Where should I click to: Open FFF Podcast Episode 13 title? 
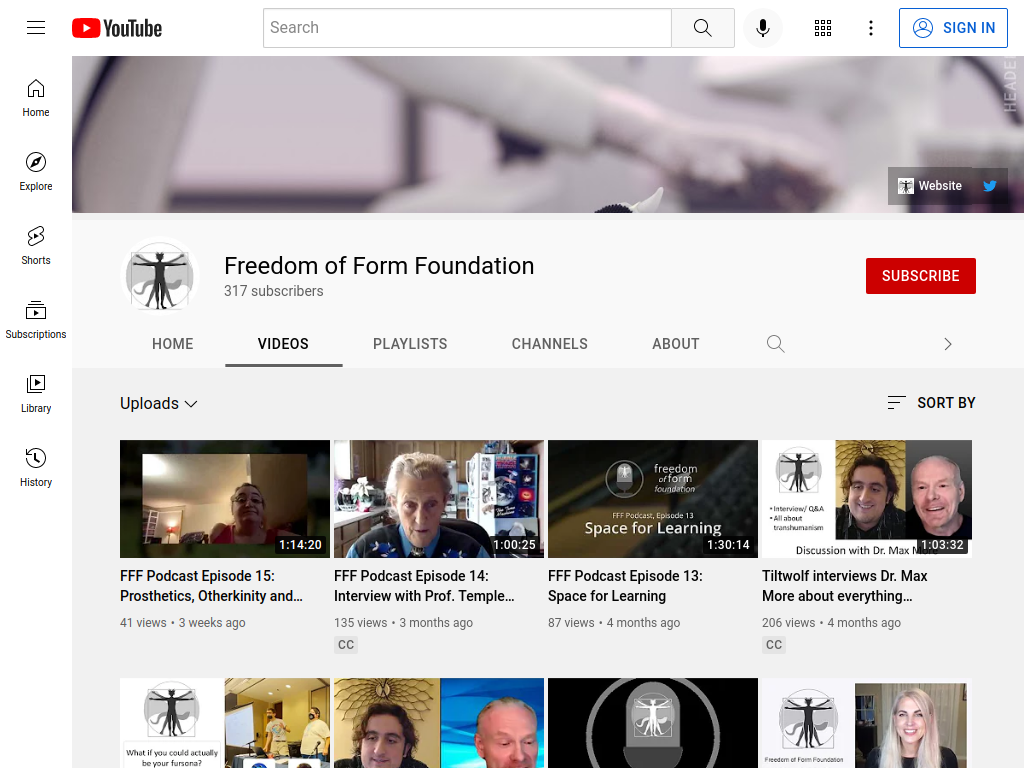click(625, 586)
